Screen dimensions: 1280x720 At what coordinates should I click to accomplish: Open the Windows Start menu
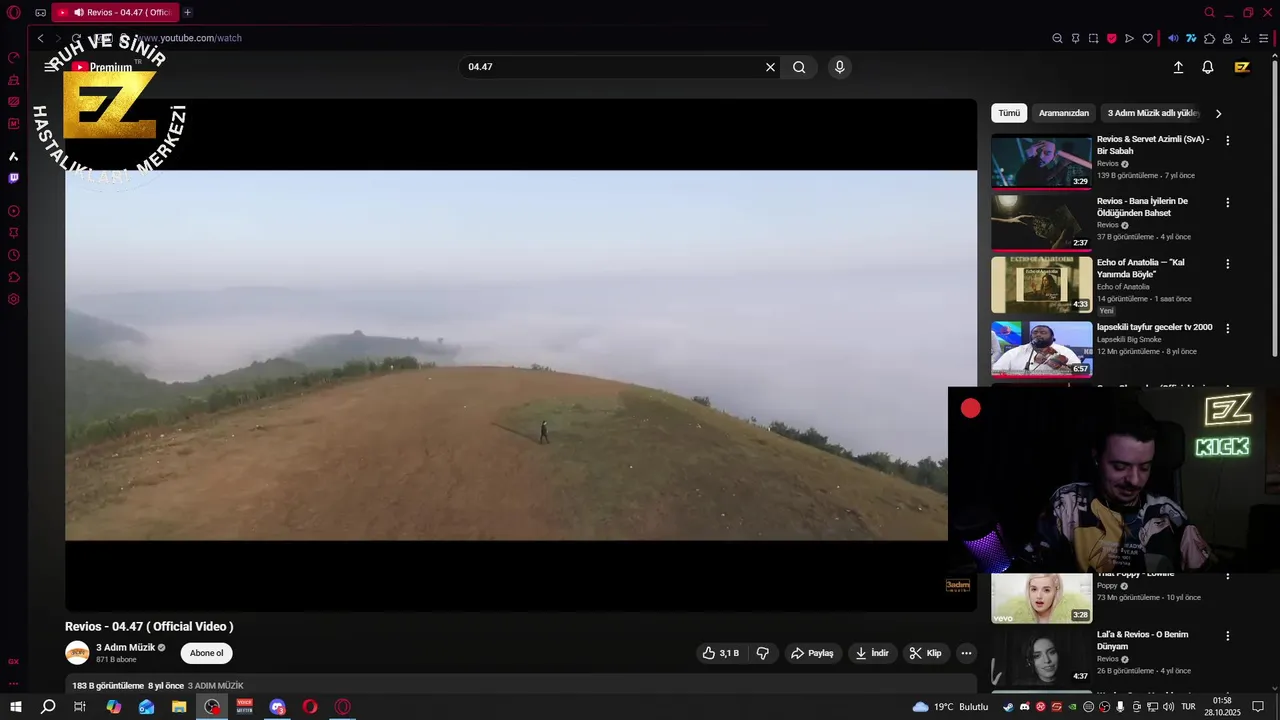point(16,707)
